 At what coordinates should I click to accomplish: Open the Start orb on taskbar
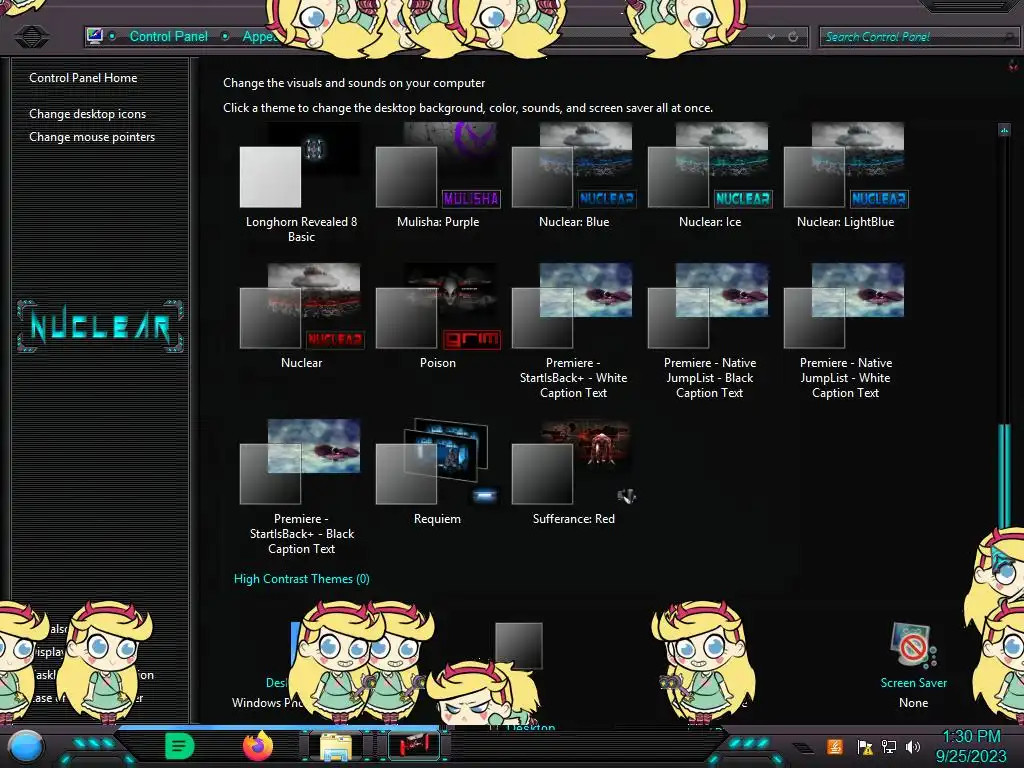[x=26, y=747]
